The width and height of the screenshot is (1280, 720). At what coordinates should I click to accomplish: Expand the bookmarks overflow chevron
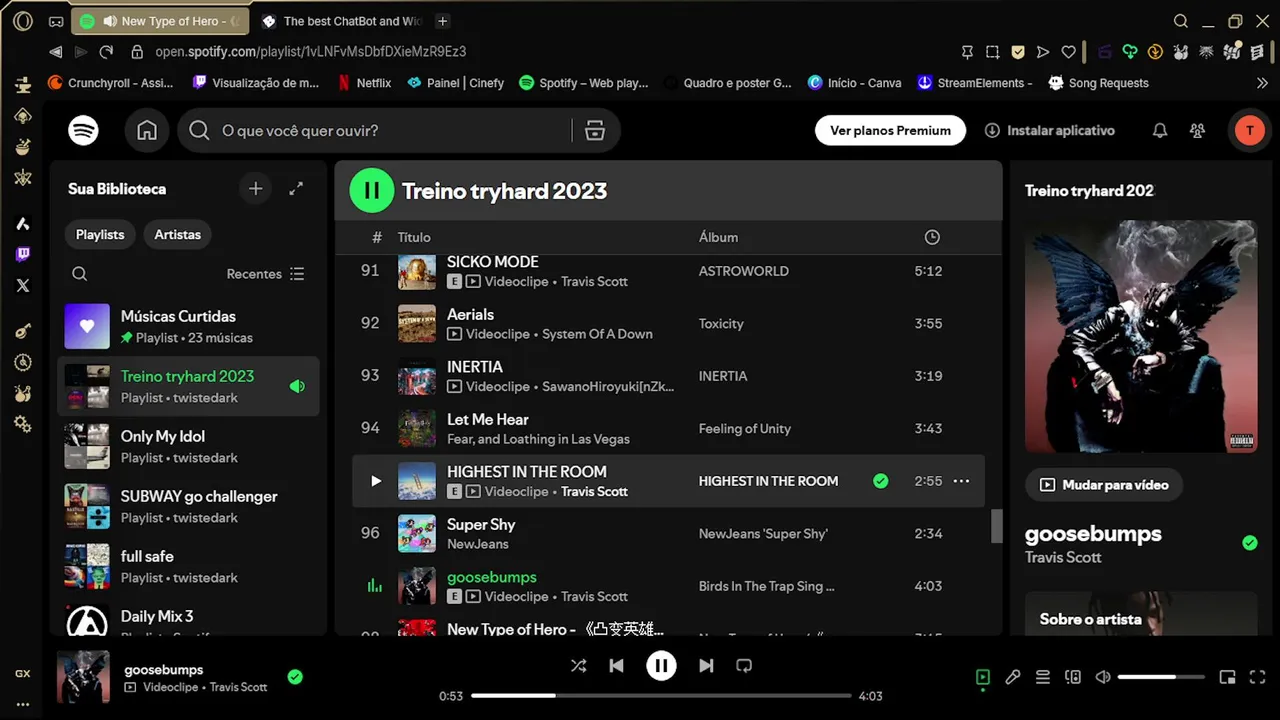(x=1262, y=83)
